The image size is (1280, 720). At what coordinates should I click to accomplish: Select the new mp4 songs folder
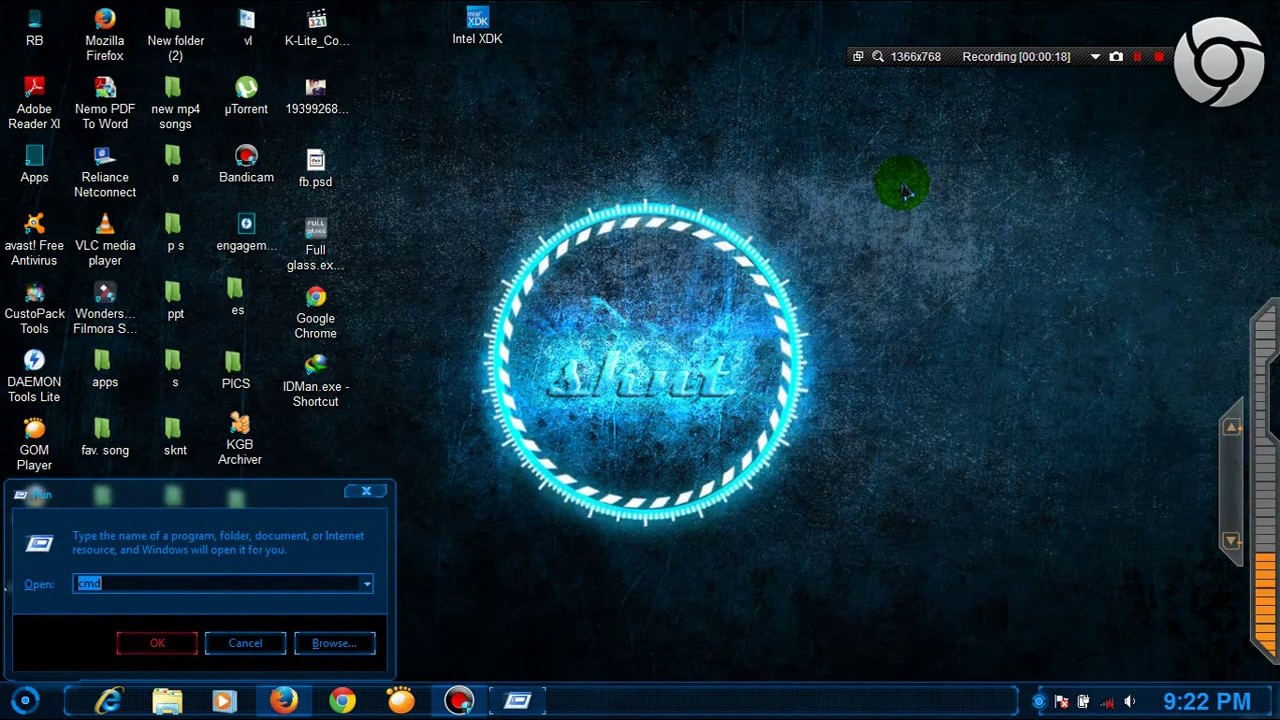pos(175,103)
